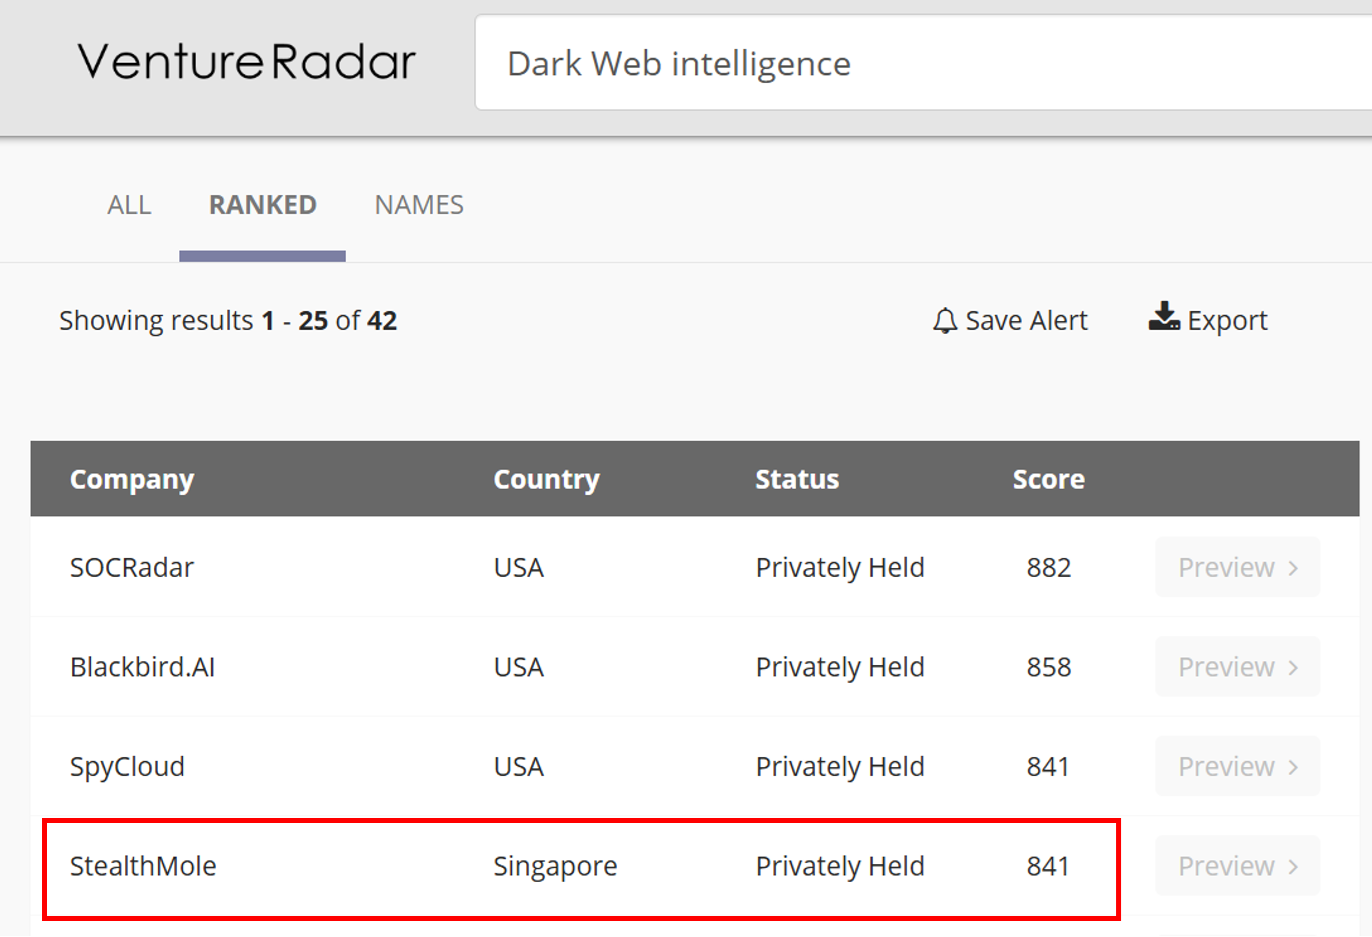Click the Export label
The height and width of the screenshot is (937, 1372).
(1227, 320)
